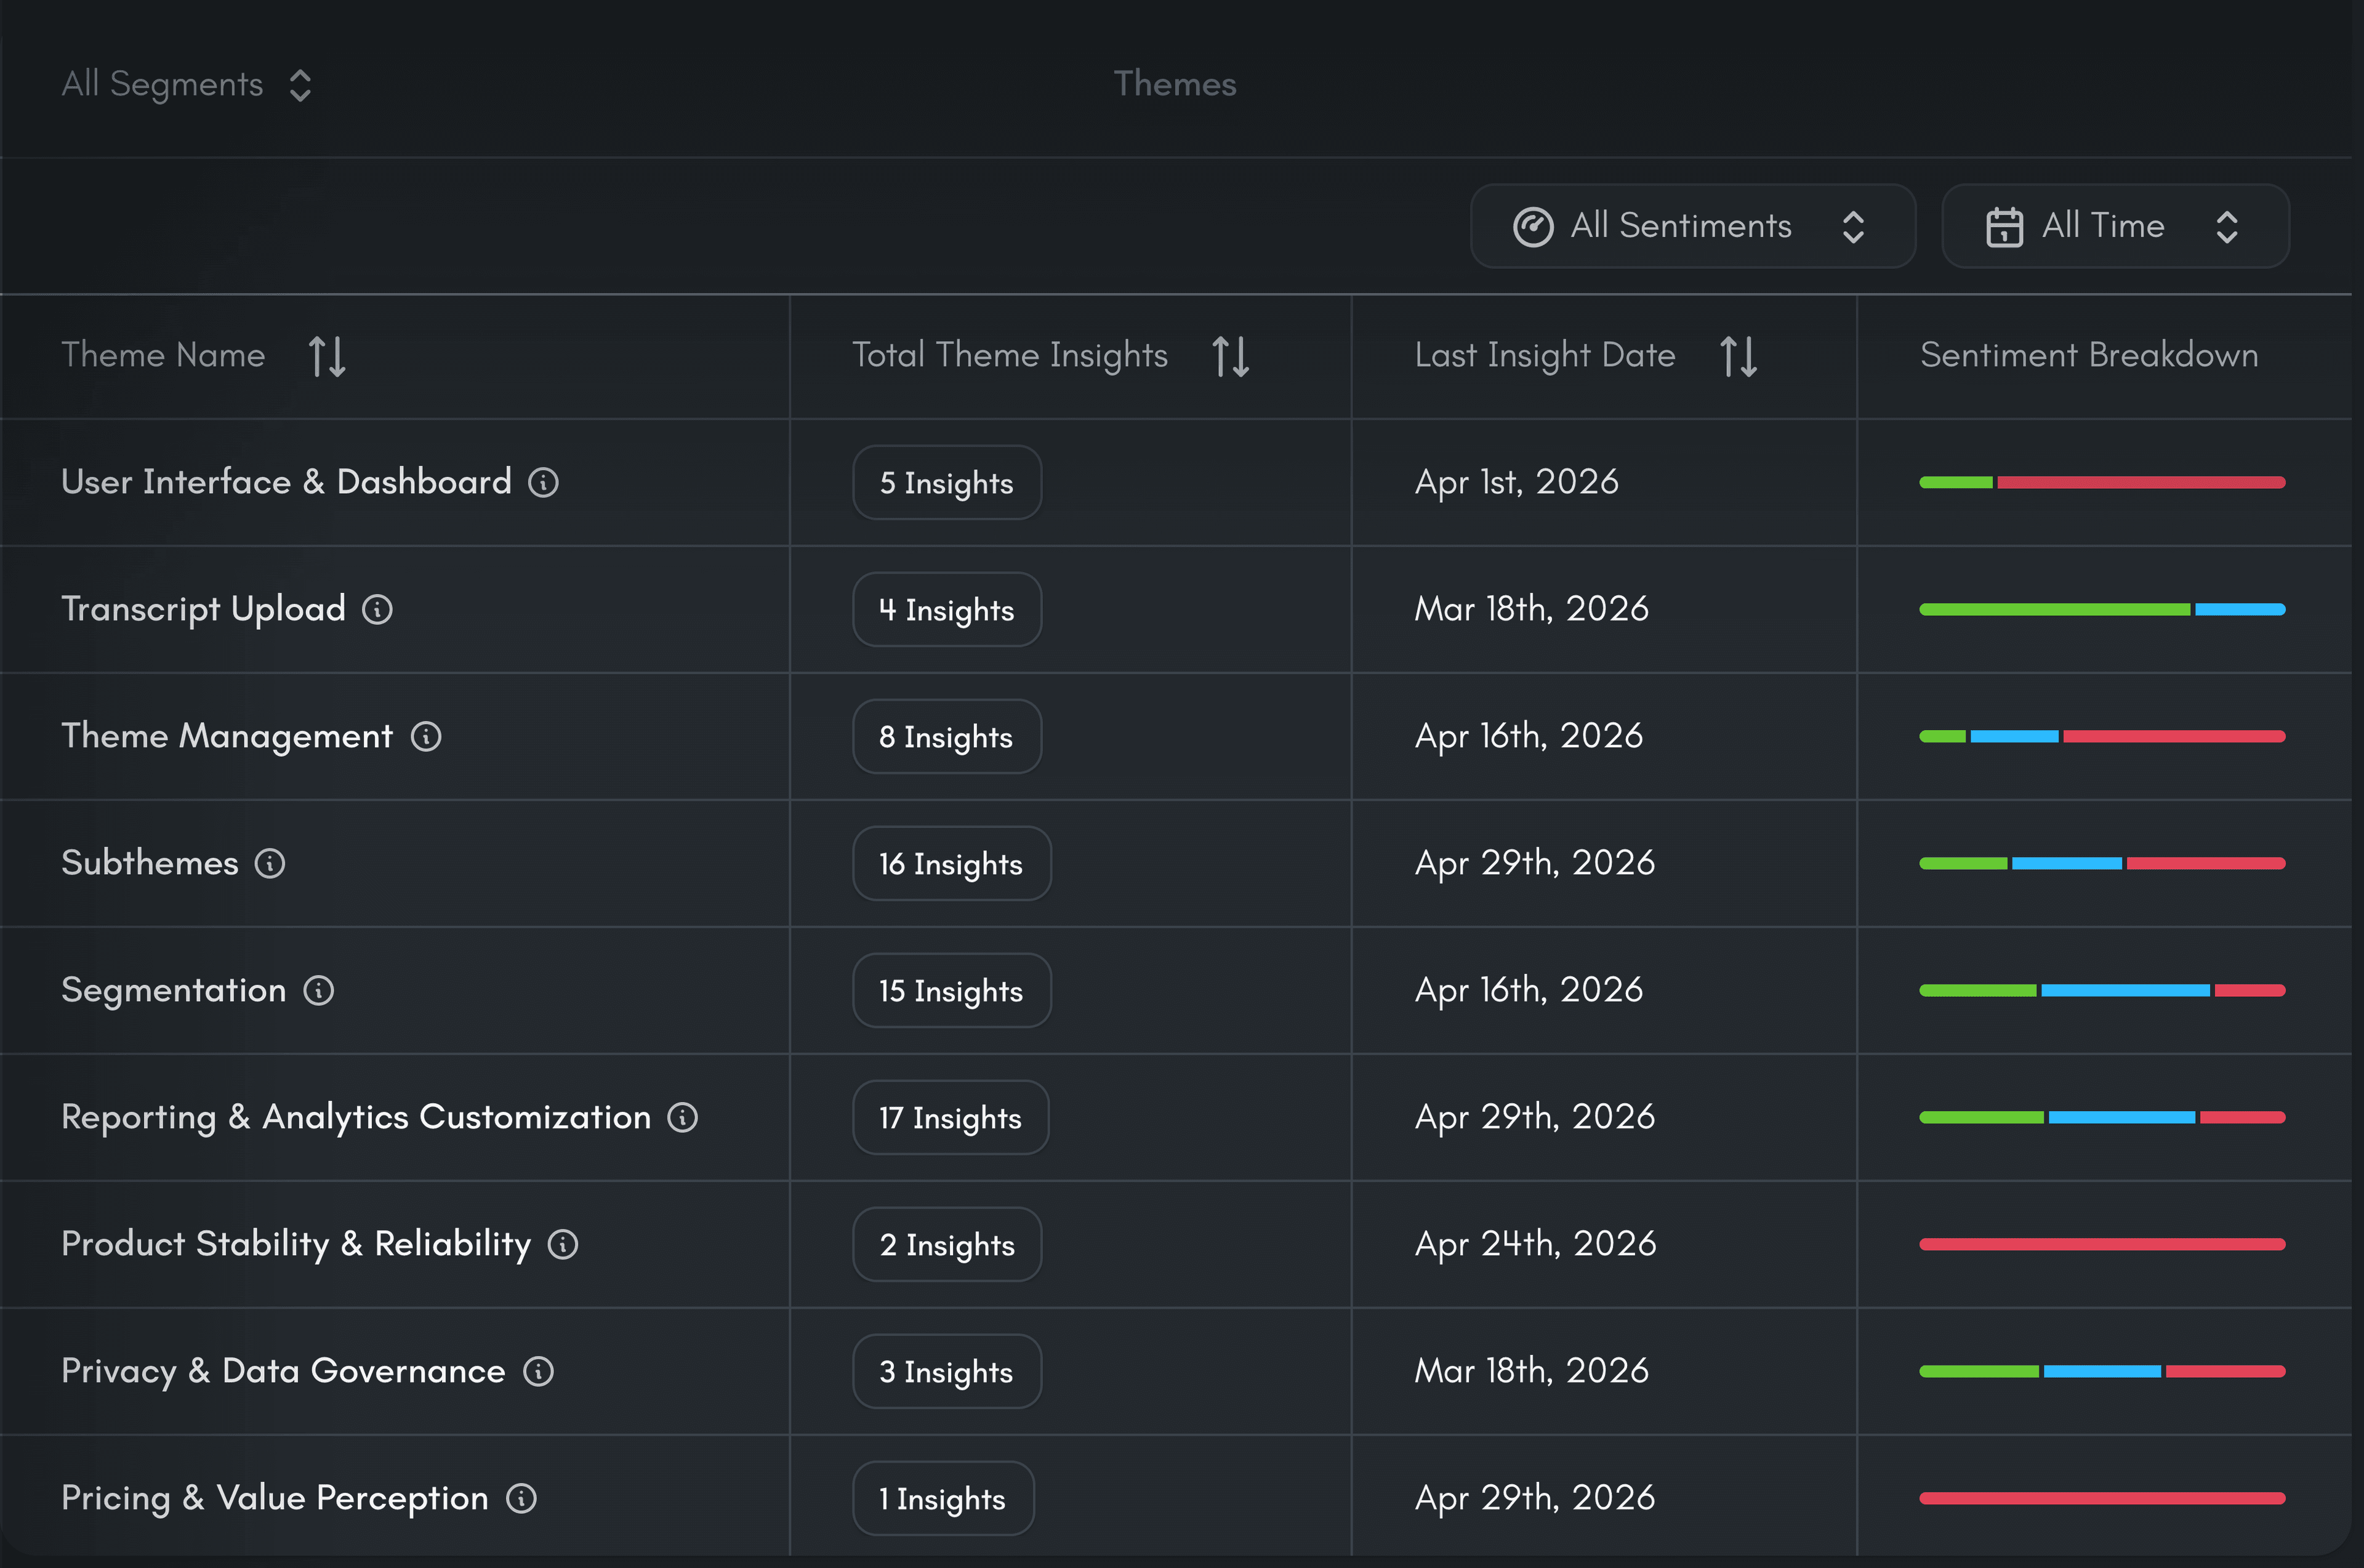
Task: Open the 1 Insights badge
Action: click(943, 1499)
